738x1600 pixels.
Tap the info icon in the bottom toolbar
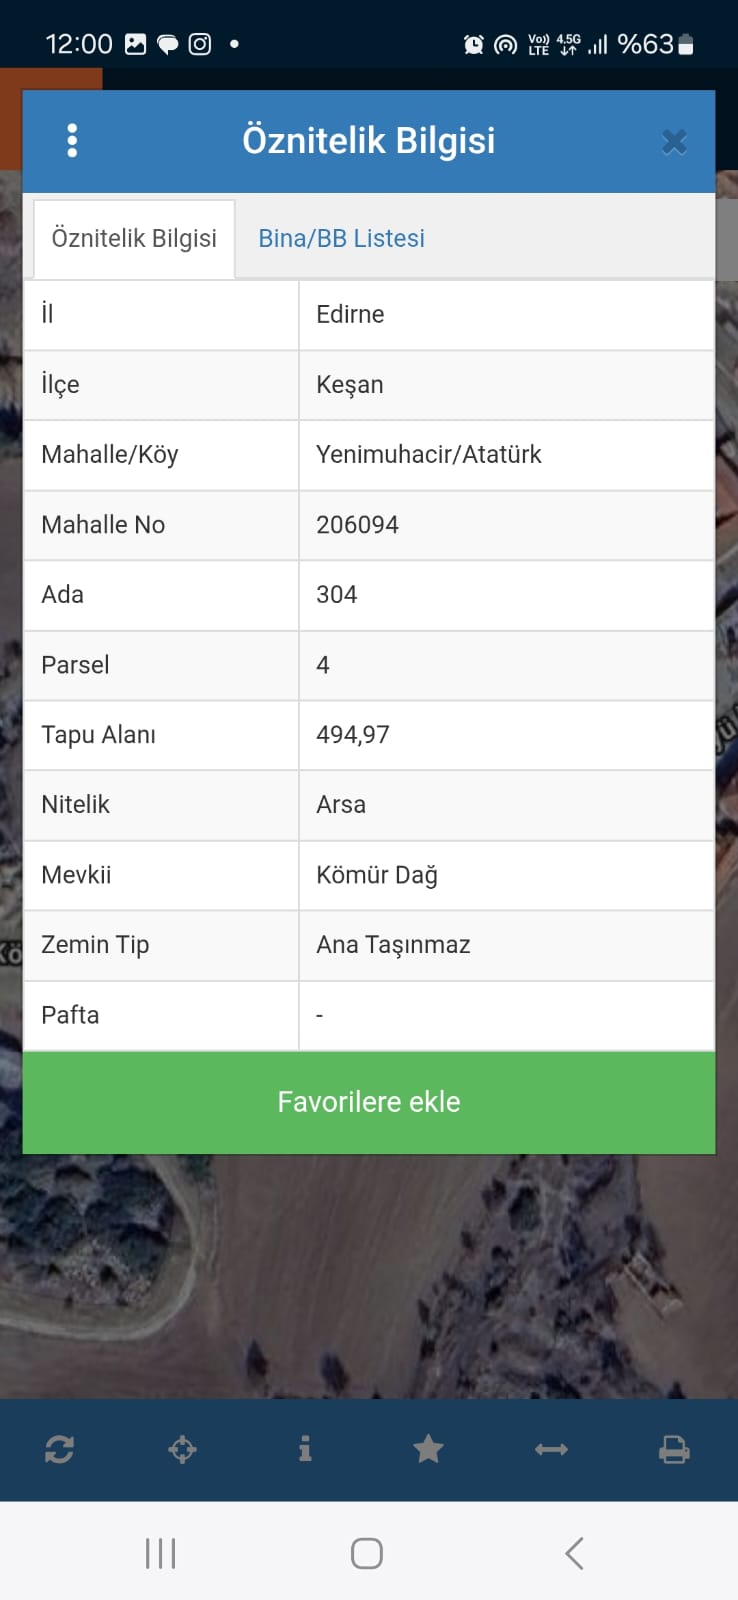[305, 1449]
